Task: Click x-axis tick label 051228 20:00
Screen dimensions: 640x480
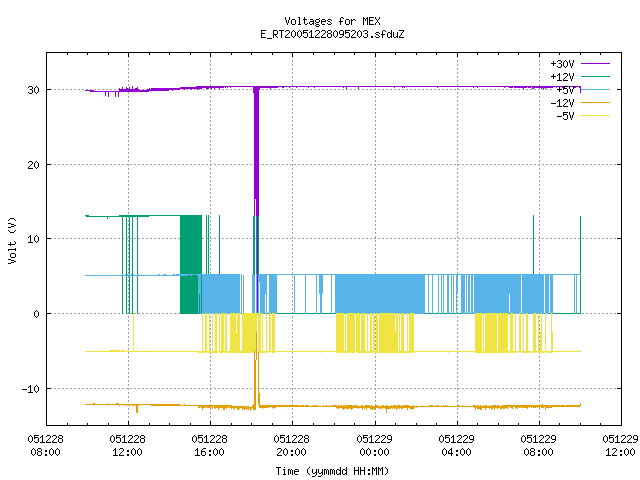Action: (291, 446)
